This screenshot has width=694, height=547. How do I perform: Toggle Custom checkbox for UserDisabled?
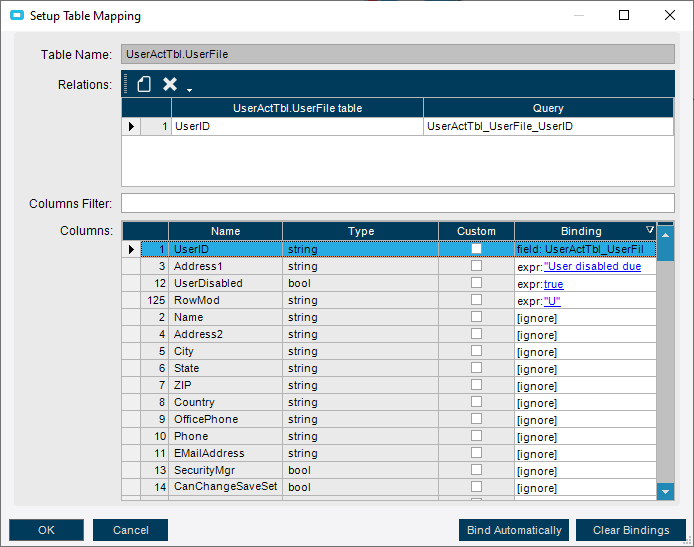pyautogui.click(x=476, y=282)
